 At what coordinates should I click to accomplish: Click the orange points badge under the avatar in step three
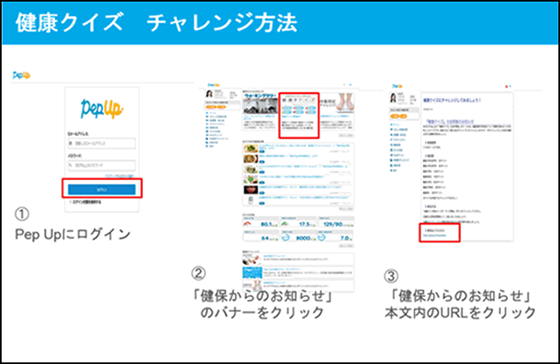[x=399, y=116]
